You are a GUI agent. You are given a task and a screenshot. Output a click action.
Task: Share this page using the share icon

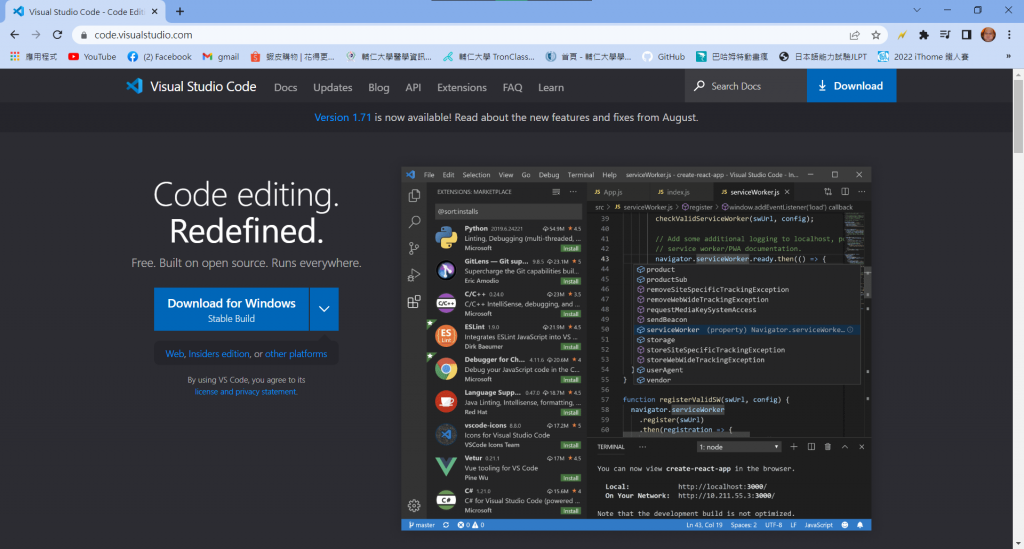(854, 35)
